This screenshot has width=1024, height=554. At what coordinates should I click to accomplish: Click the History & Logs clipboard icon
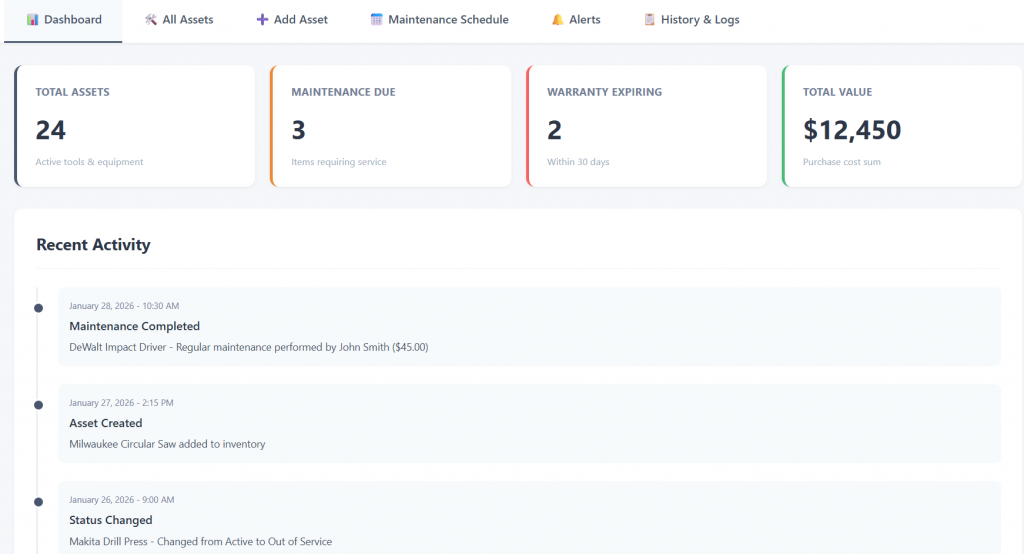click(650, 20)
